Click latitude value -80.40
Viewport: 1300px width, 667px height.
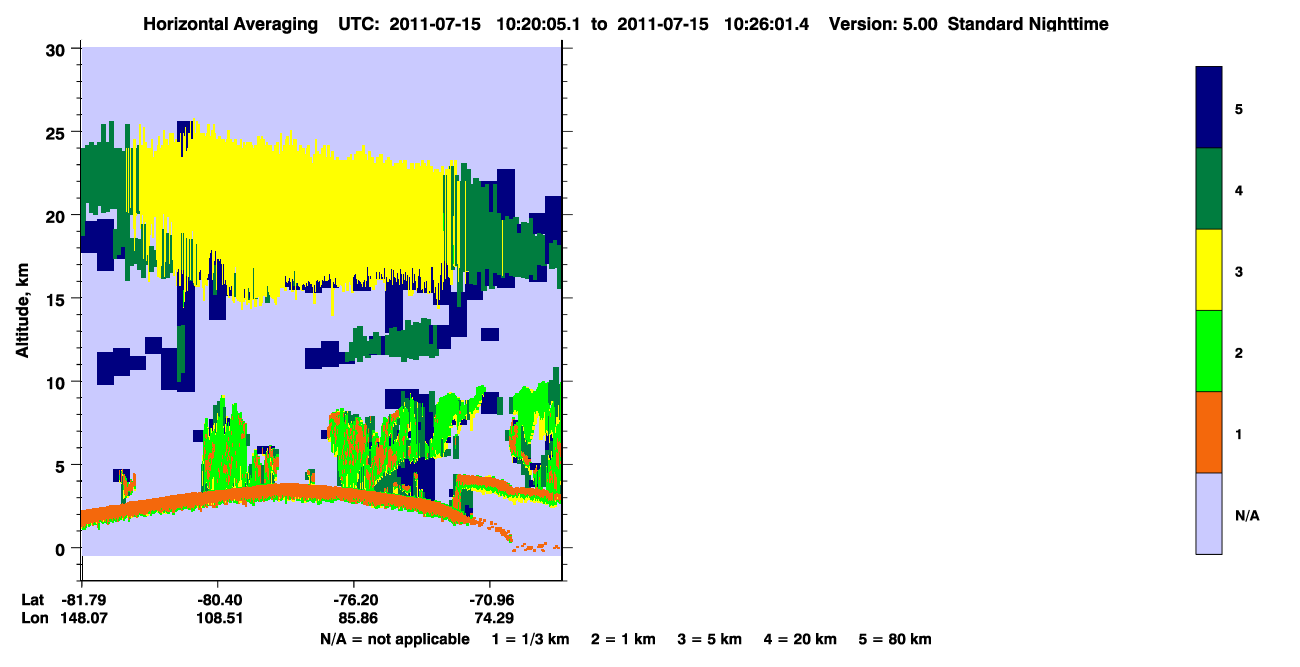tap(218, 600)
